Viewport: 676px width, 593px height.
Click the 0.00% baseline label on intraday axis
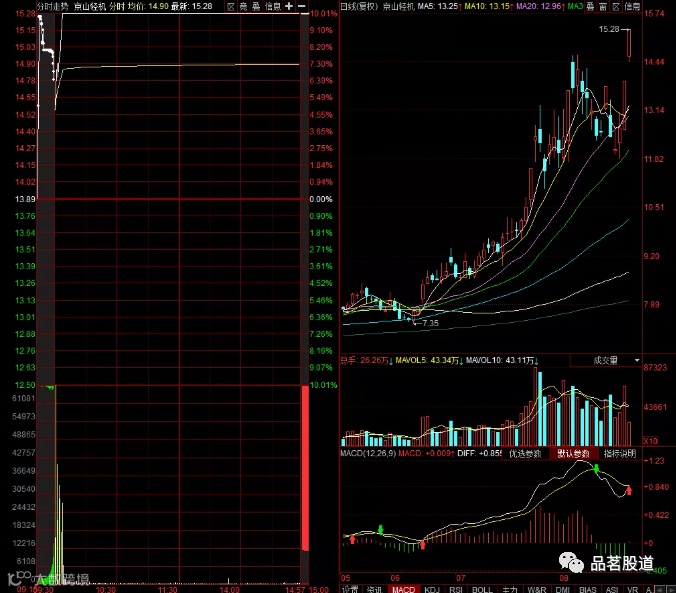(321, 199)
